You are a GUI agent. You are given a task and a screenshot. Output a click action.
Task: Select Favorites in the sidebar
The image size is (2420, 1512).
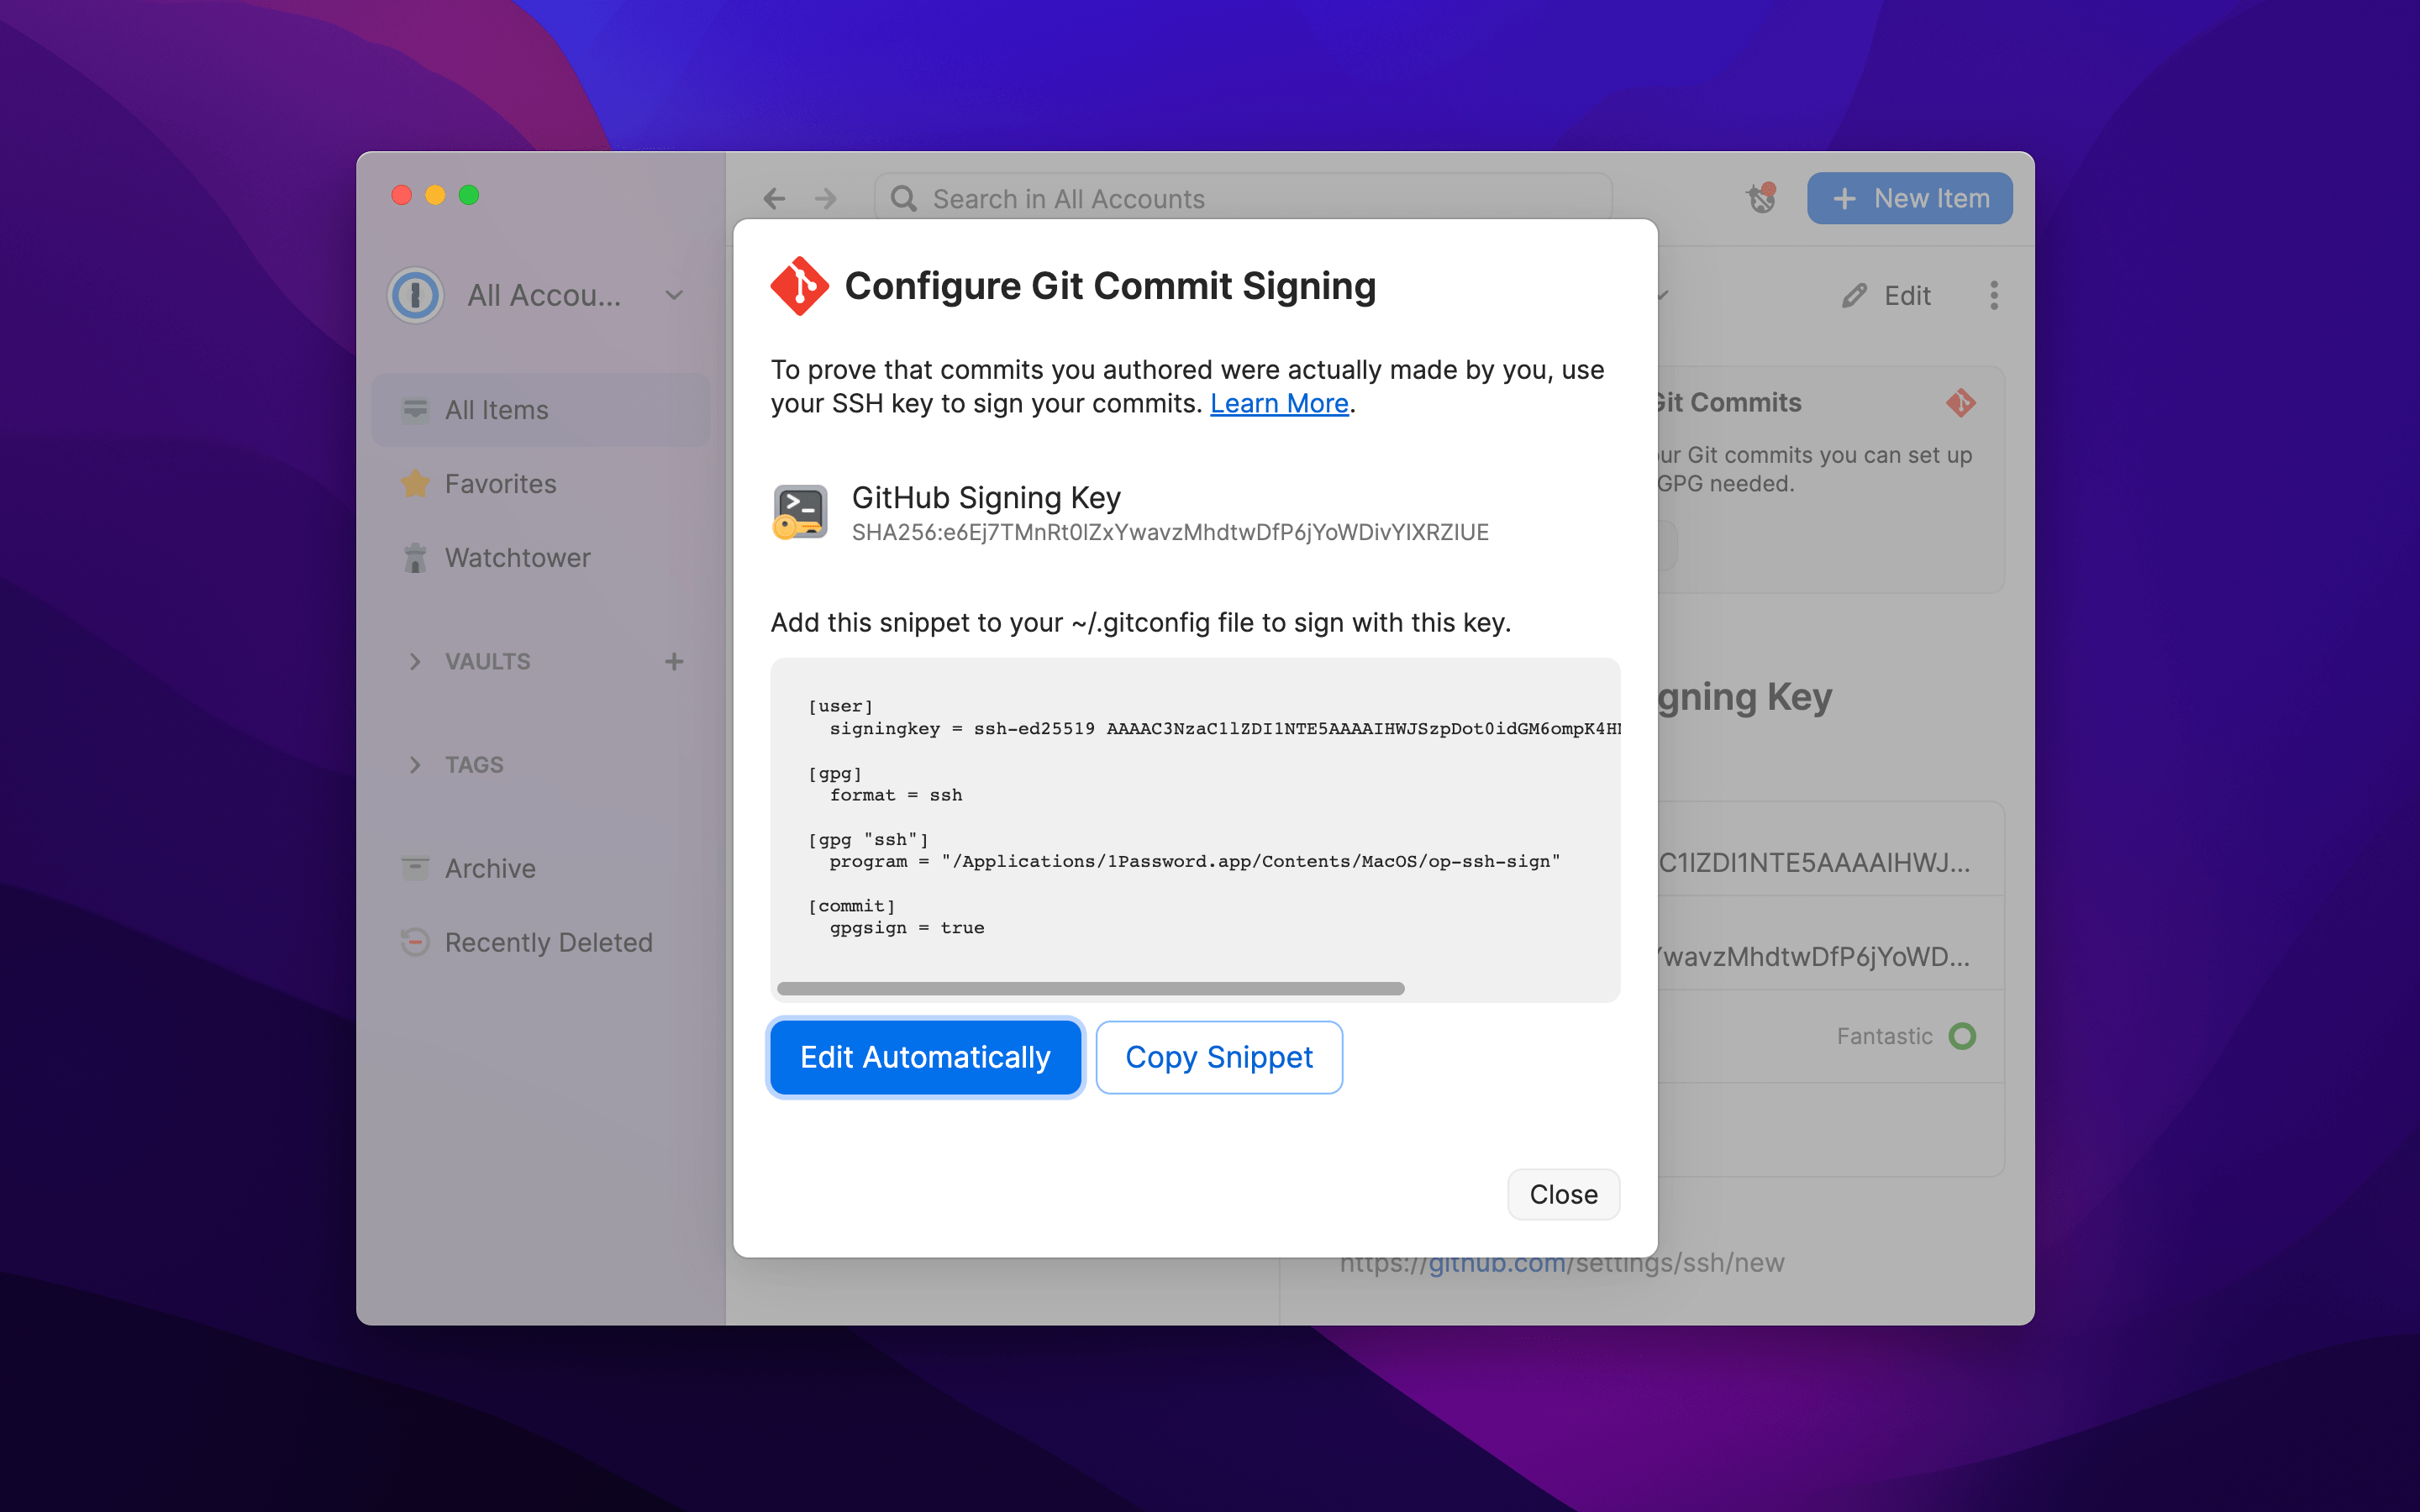(500, 482)
